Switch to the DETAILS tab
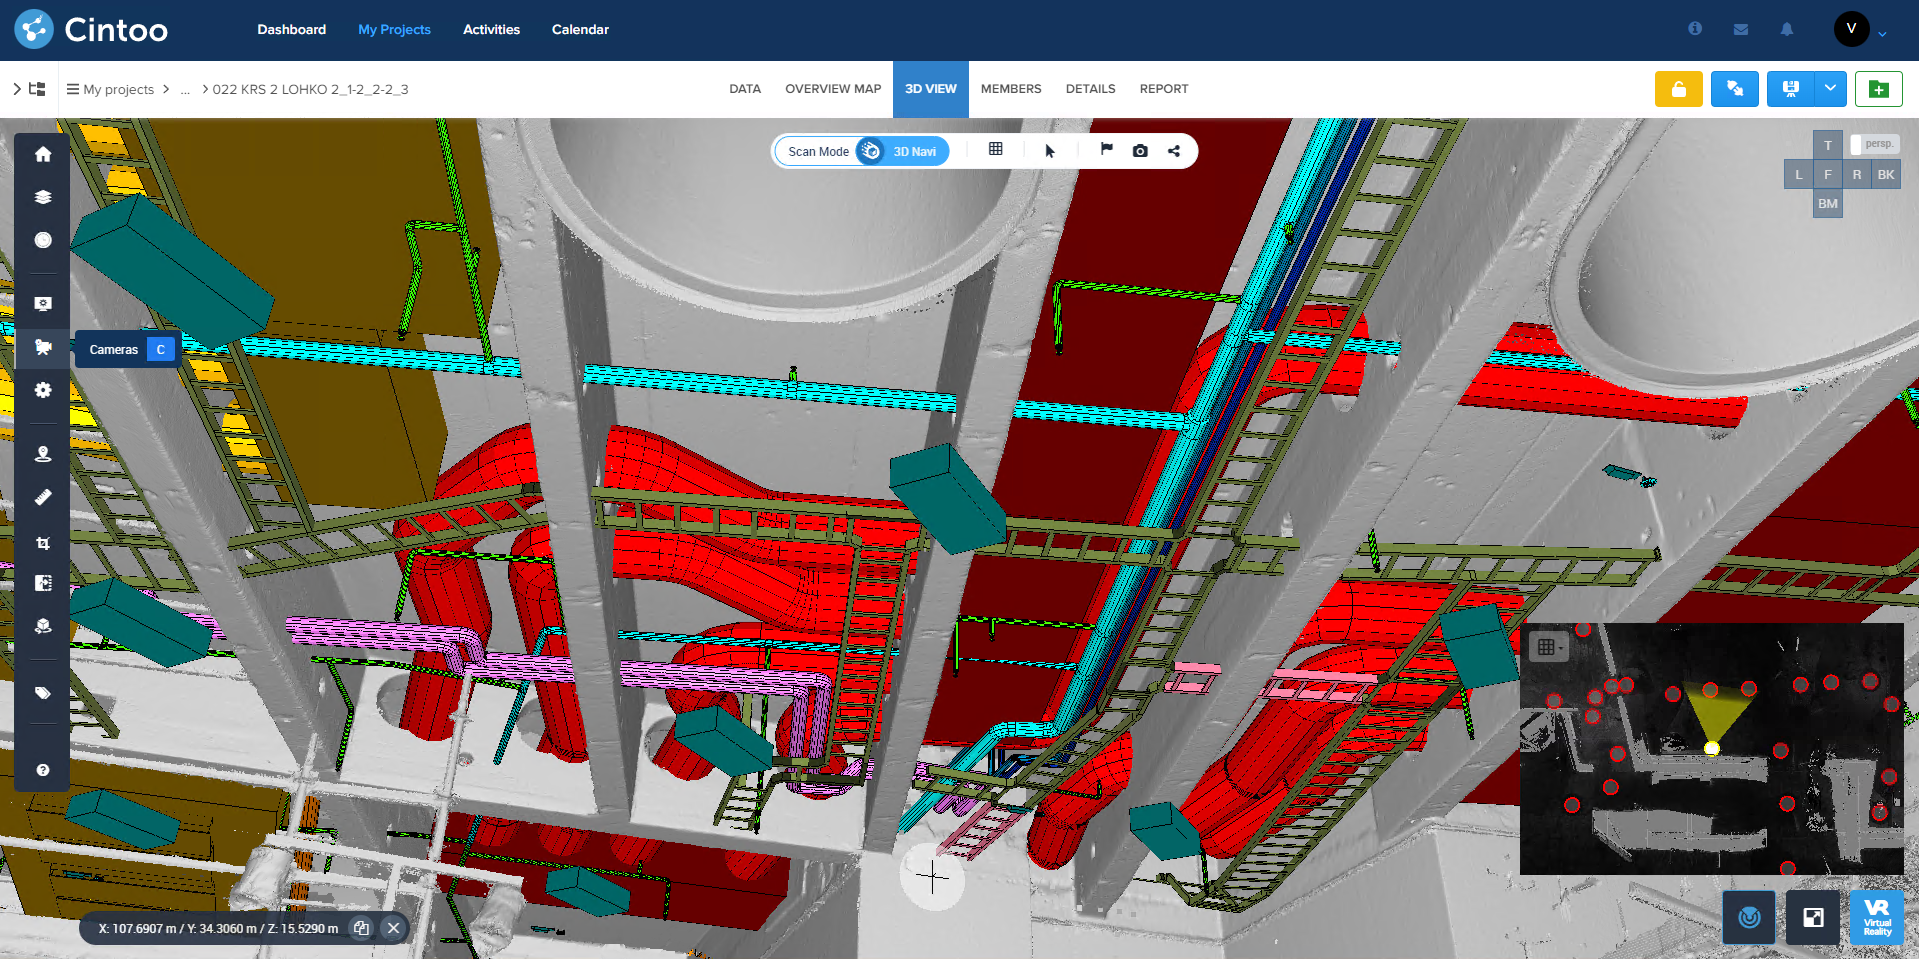 coord(1090,89)
